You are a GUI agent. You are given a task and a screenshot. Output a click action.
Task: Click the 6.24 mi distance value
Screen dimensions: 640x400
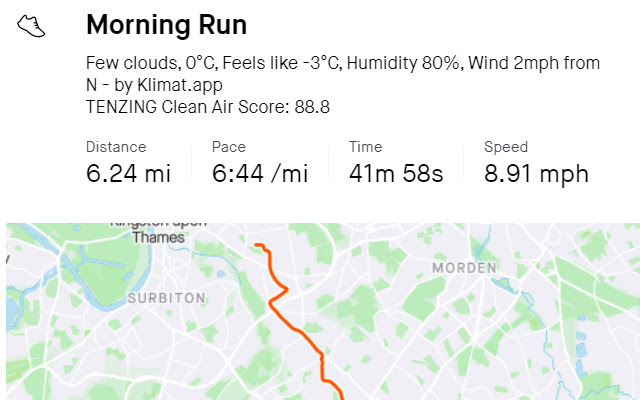pyautogui.click(x=128, y=173)
